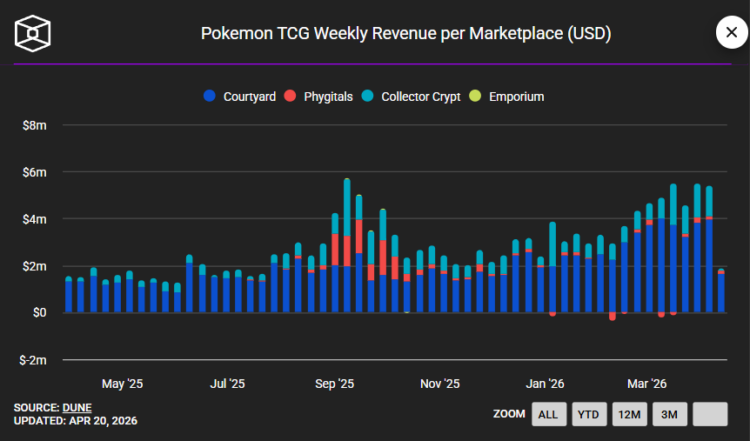Hide the Courtyard legend label

point(249,97)
